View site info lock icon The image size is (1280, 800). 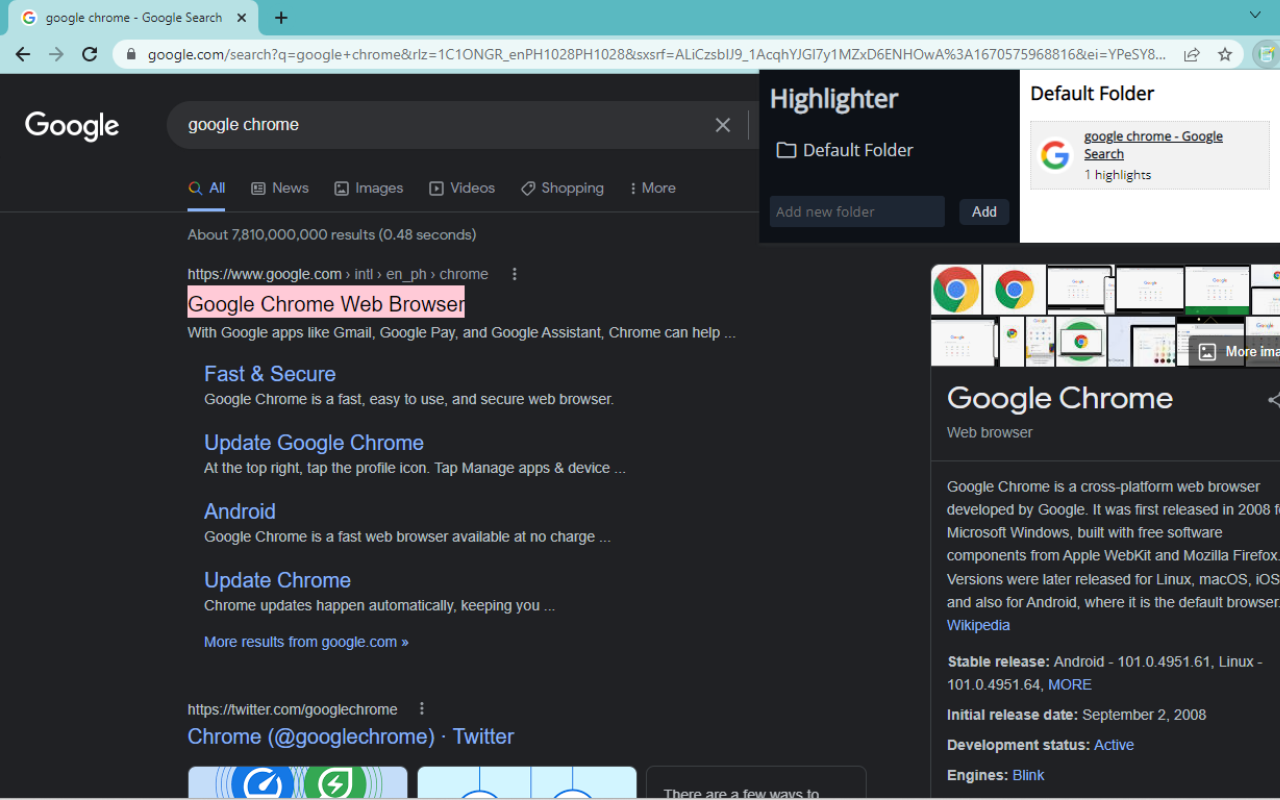point(131,55)
